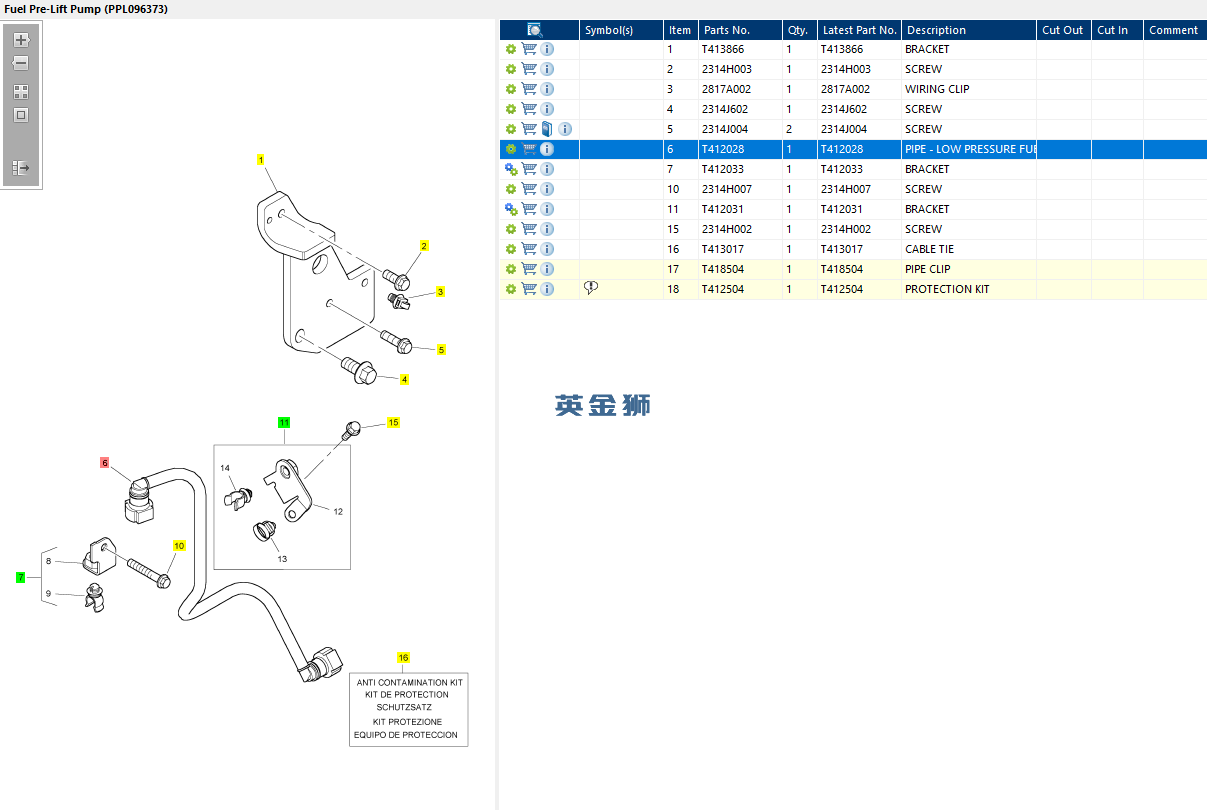Select callout 10 on the diagram
The height and width of the screenshot is (810, 1207).
179,546
